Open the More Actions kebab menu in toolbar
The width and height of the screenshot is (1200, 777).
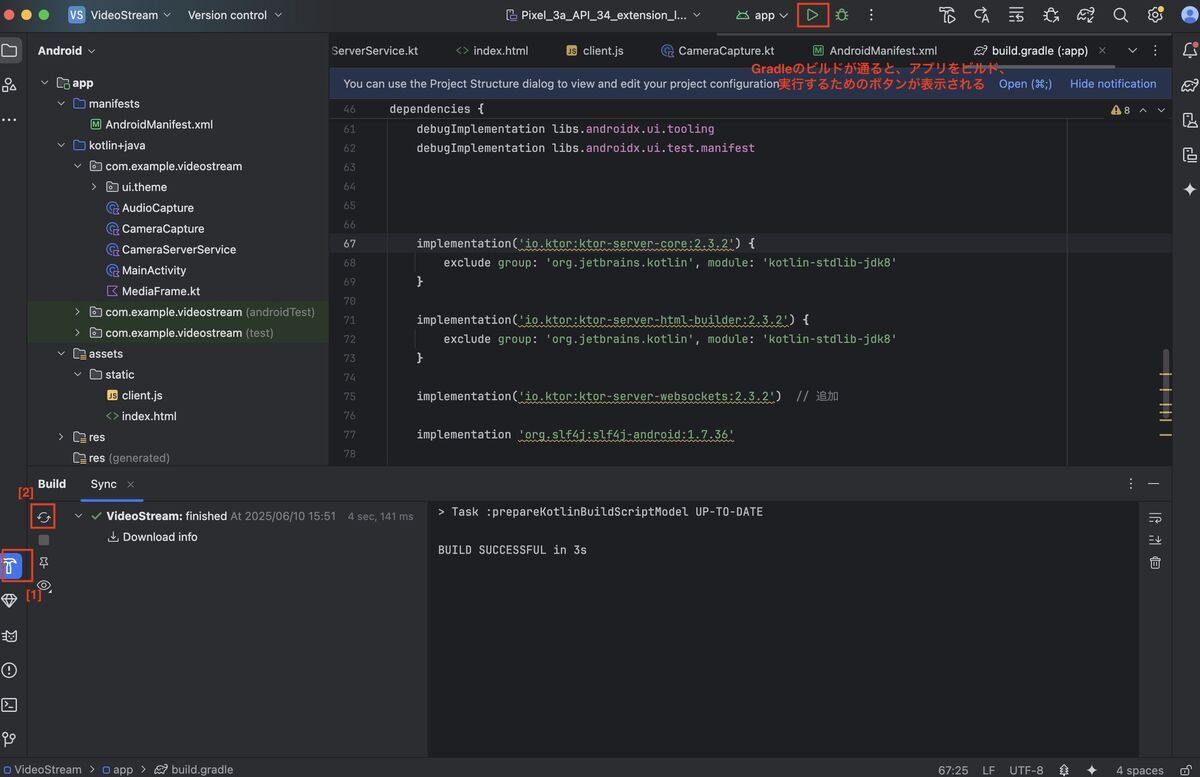pyautogui.click(x=871, y=15)
